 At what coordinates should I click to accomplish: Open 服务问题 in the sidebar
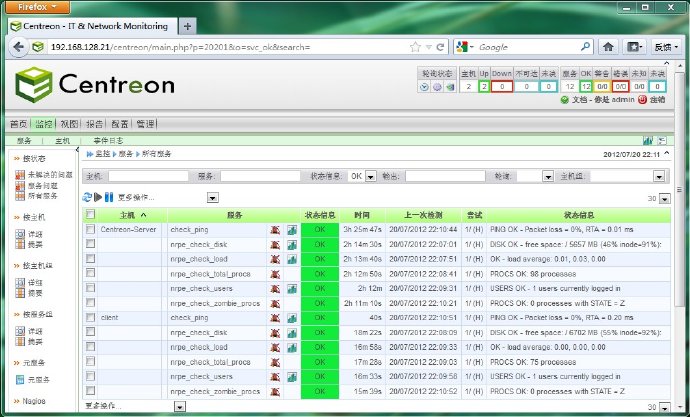pyautogui.click(x=43, y=186)
